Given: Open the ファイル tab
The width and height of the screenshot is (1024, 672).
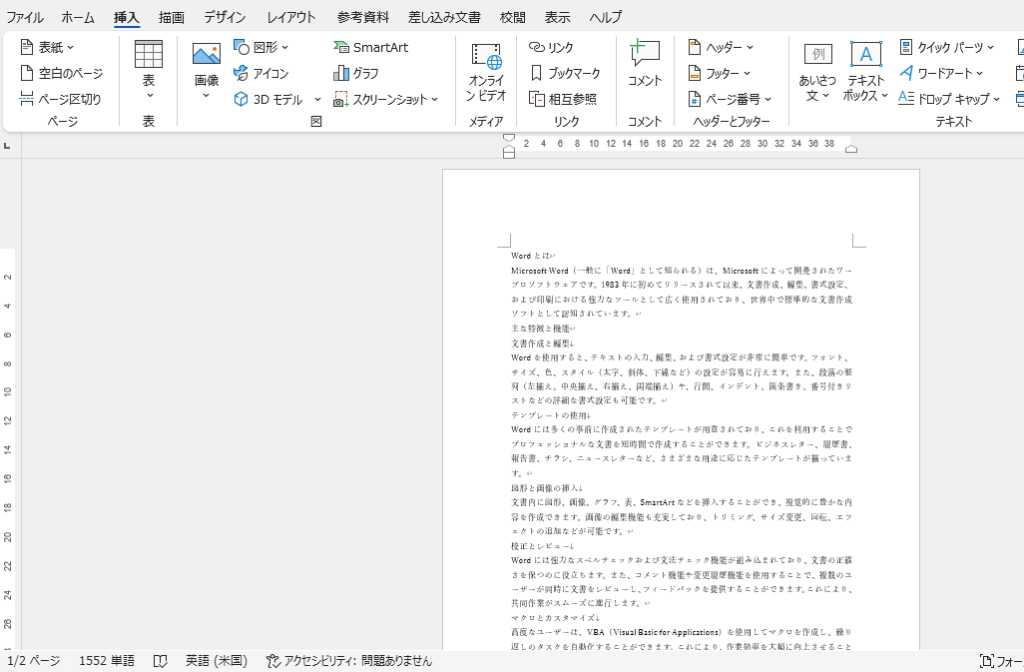Looking at the screenshot, I should click(x=25, y=18).
